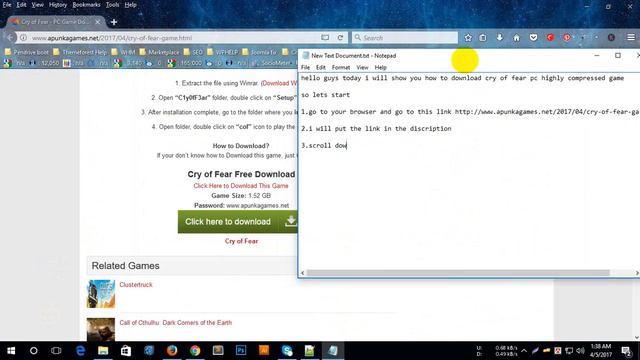Open Notepad Help menu
640x360 pixels.
[380, 67]
